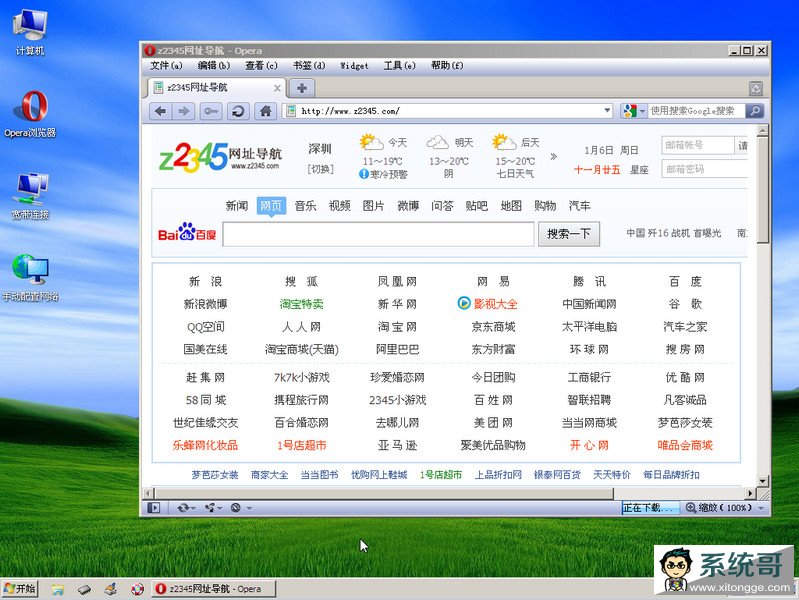Viewport: 799px width, 600px height.
Task: Select the 视频 search tab
Action: [x=339, y=205]
